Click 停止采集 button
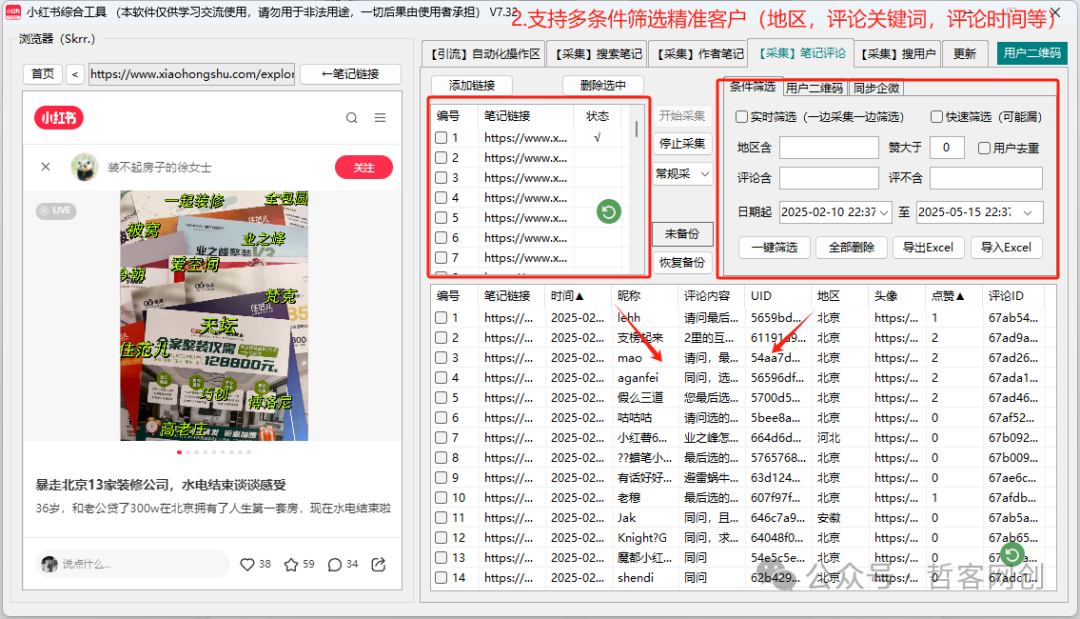1080x619 pixels. tap(682, 144)
